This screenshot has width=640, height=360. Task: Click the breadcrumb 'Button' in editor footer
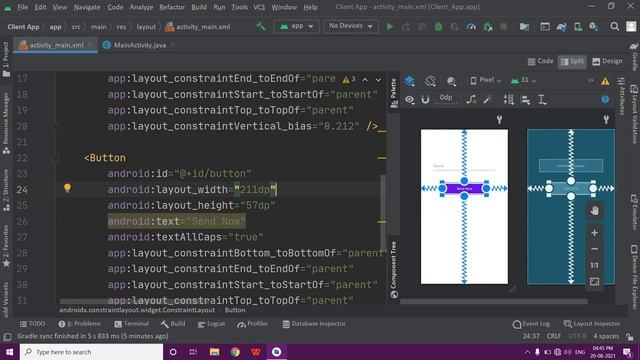click(235, 310)
